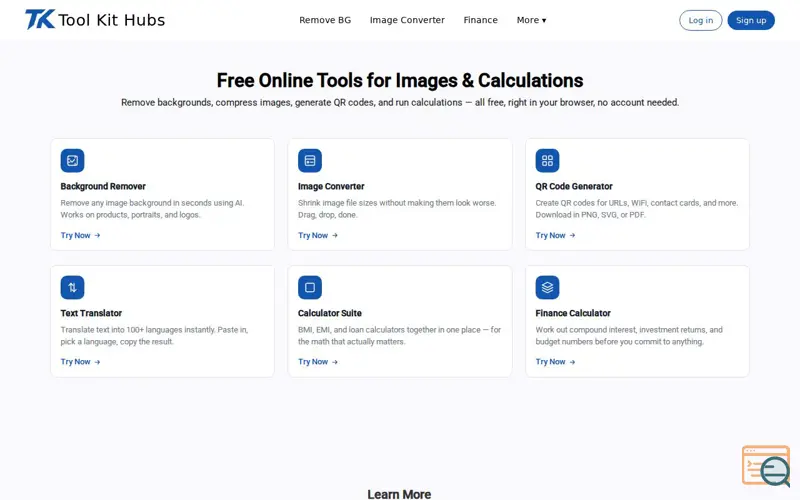This screenshot has width=800, height=500.
Task: Click the Image Converter card icon
Action: (310, 161)
